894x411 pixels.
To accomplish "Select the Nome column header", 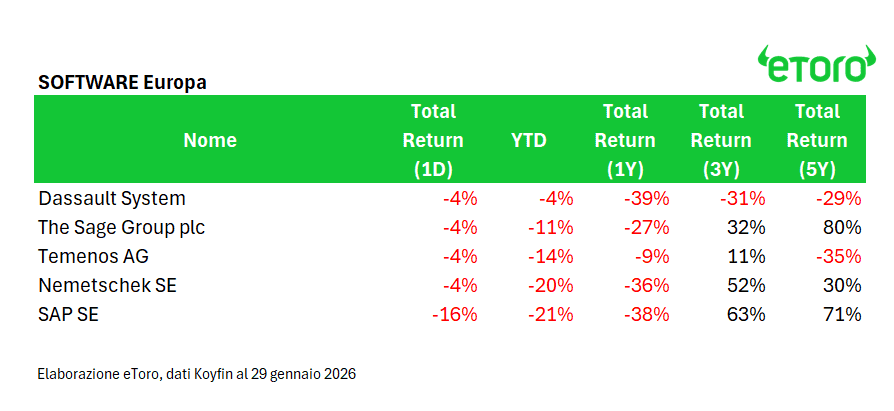I will coord(210,140).
